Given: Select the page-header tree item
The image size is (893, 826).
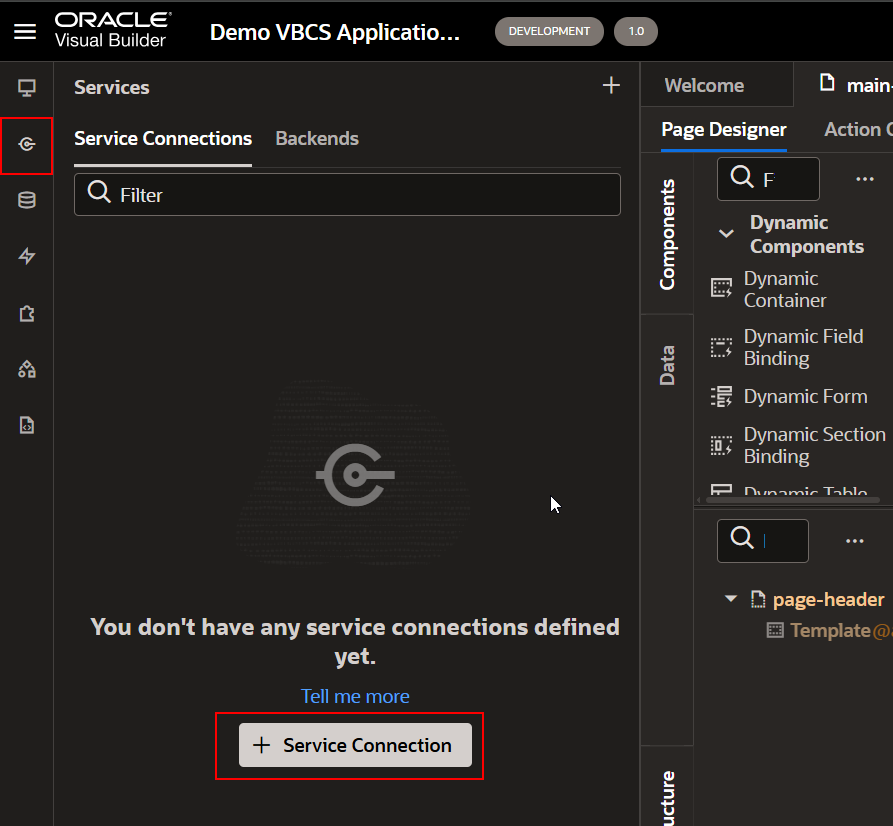Looking at the screenshot, I should click(828, 599).
